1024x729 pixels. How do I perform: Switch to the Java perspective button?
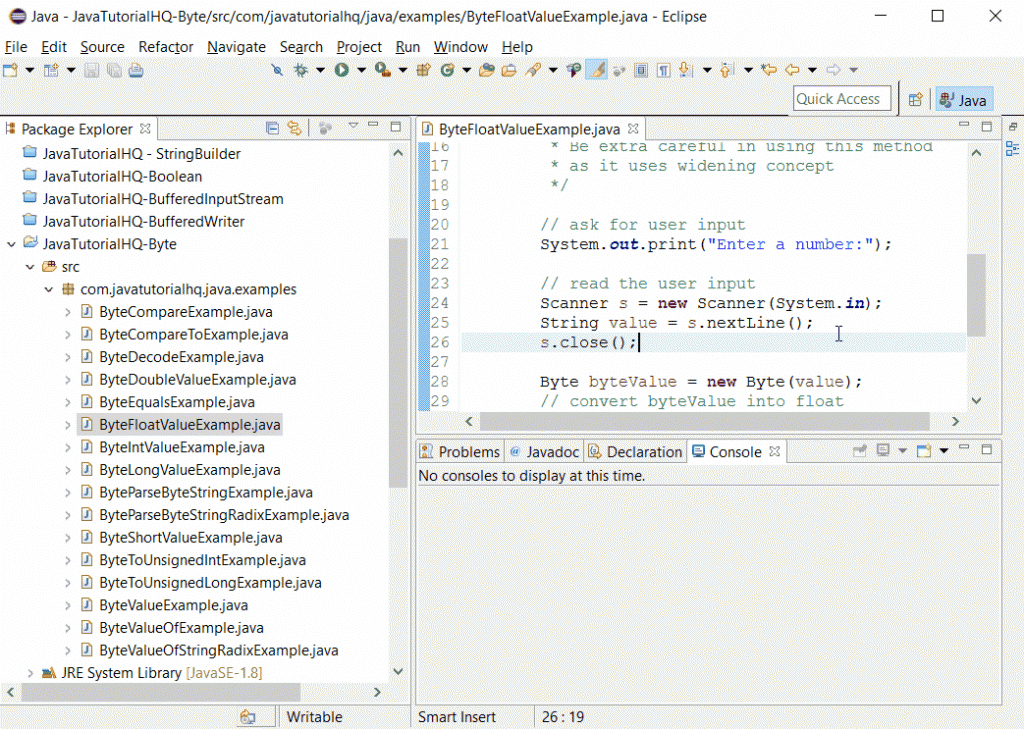(x=962, y=98)
